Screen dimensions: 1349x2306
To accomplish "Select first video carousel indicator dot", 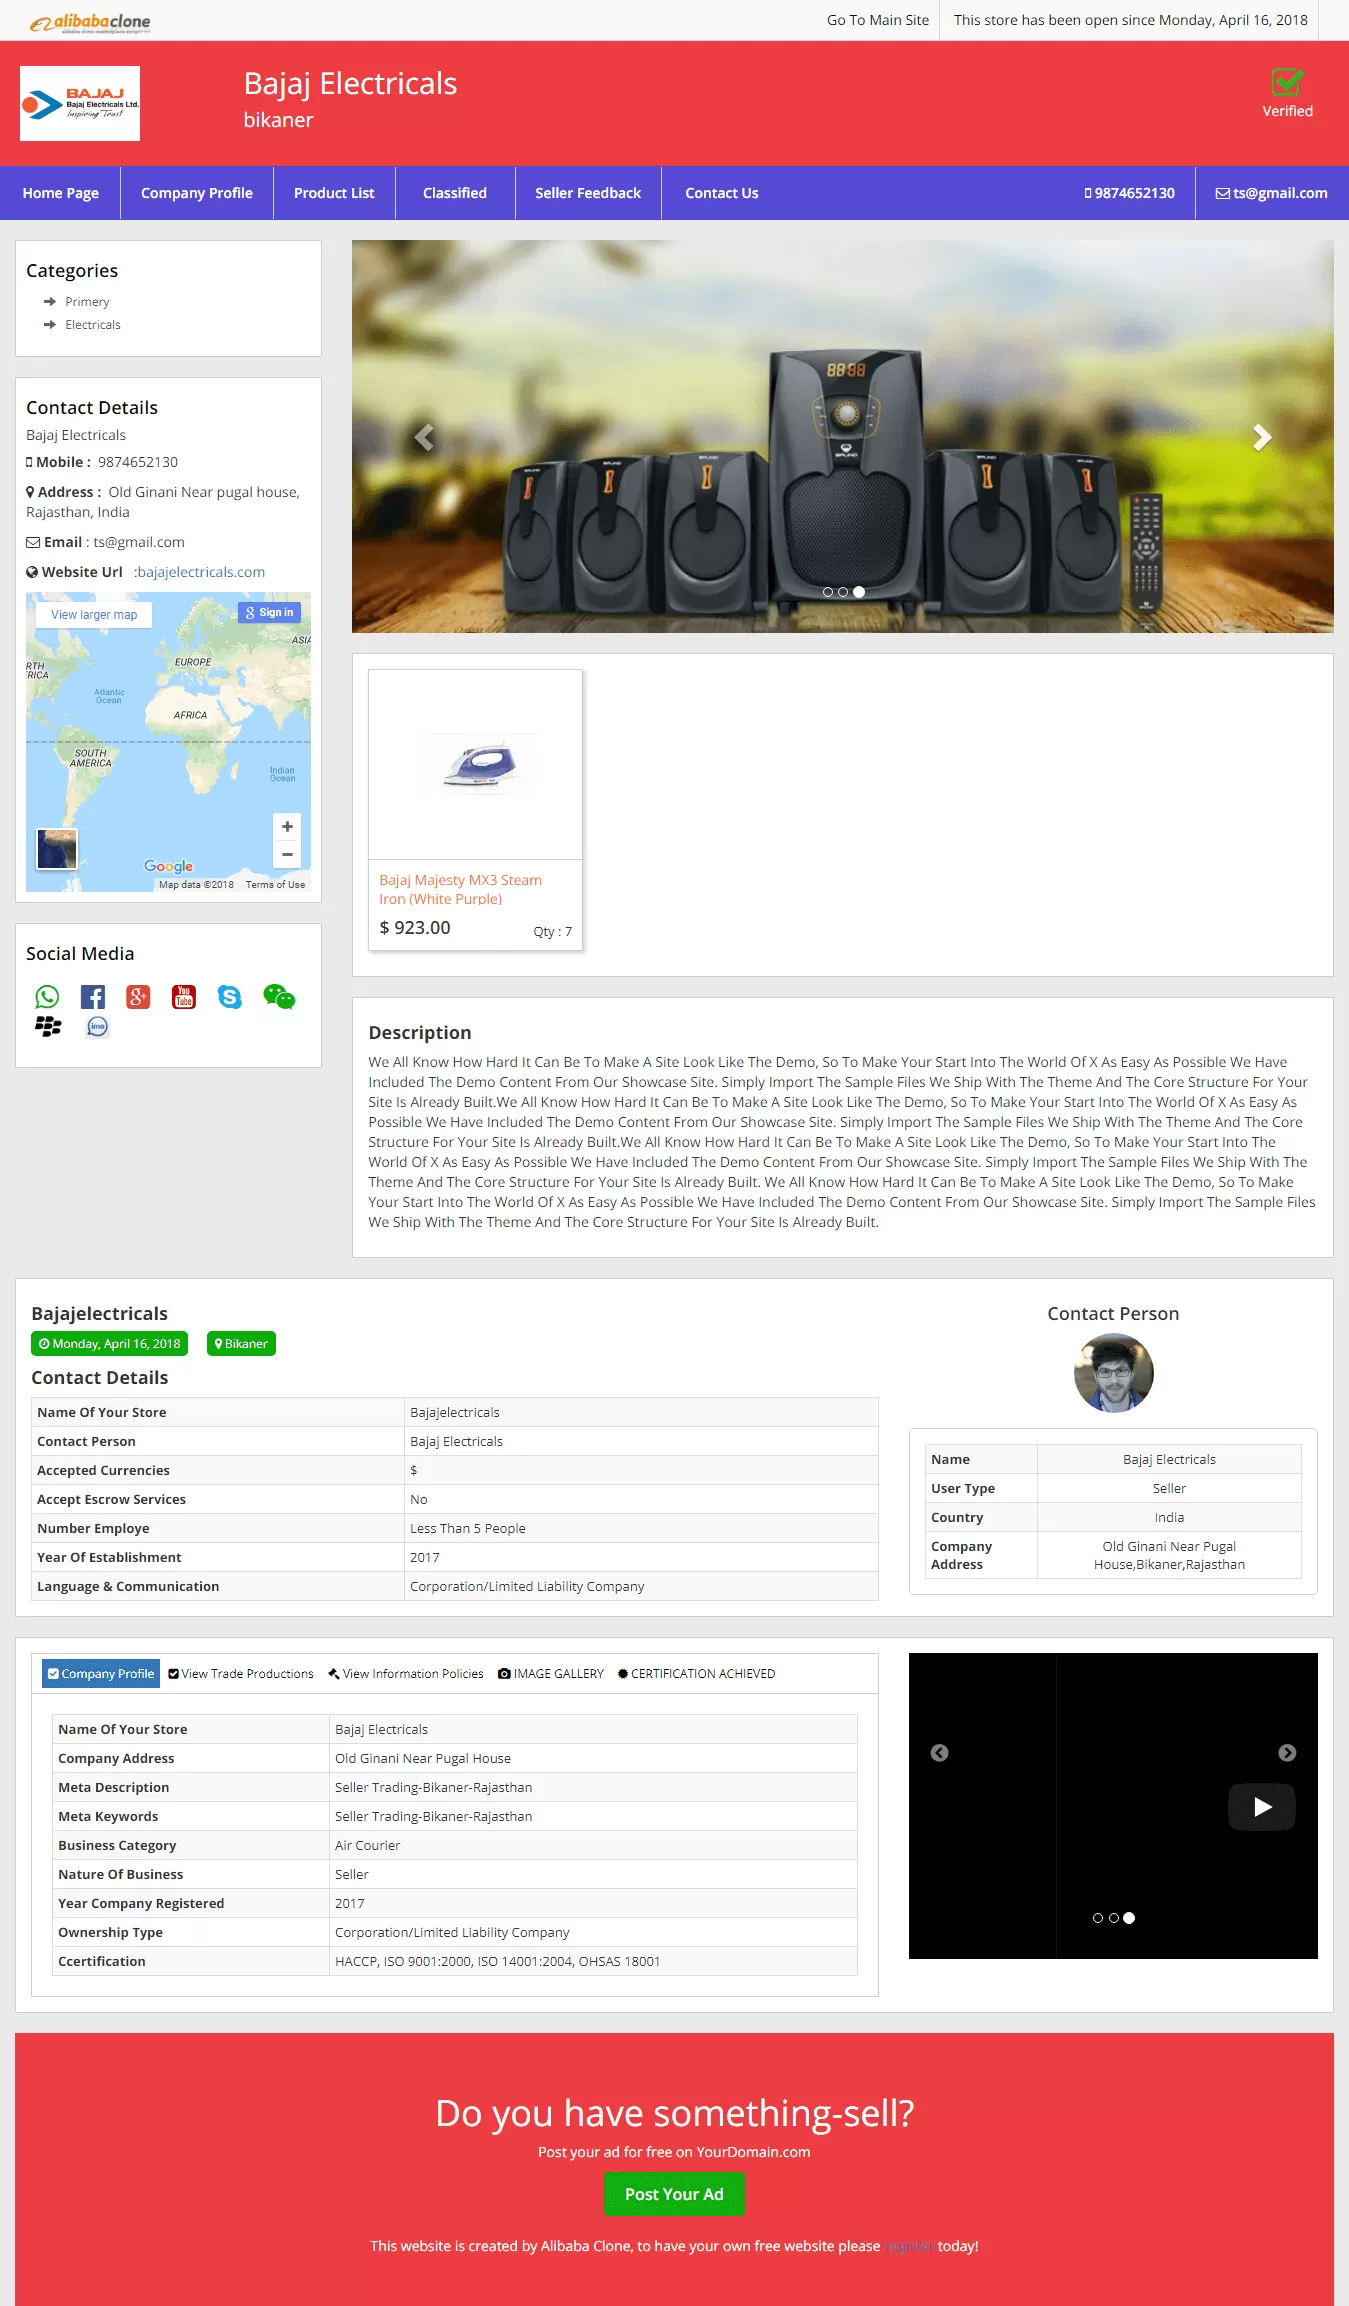I will pos(1098,1918).
